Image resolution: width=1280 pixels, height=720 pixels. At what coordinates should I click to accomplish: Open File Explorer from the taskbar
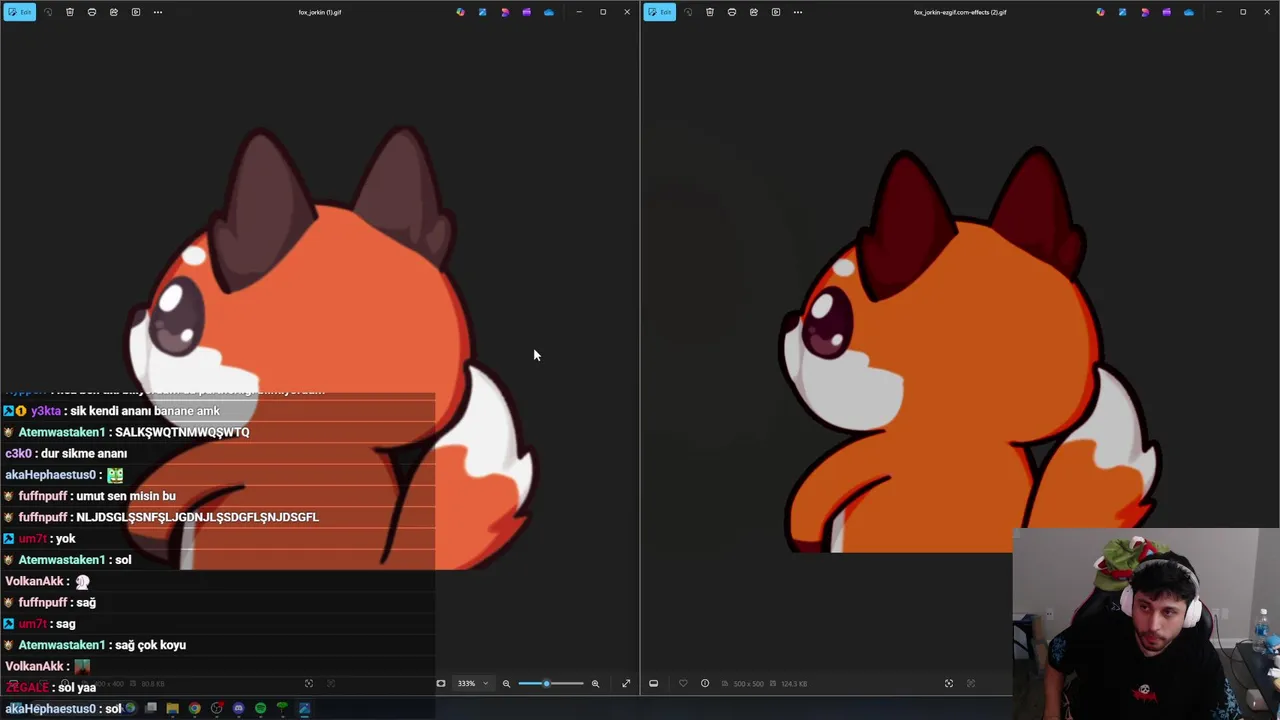173,709
